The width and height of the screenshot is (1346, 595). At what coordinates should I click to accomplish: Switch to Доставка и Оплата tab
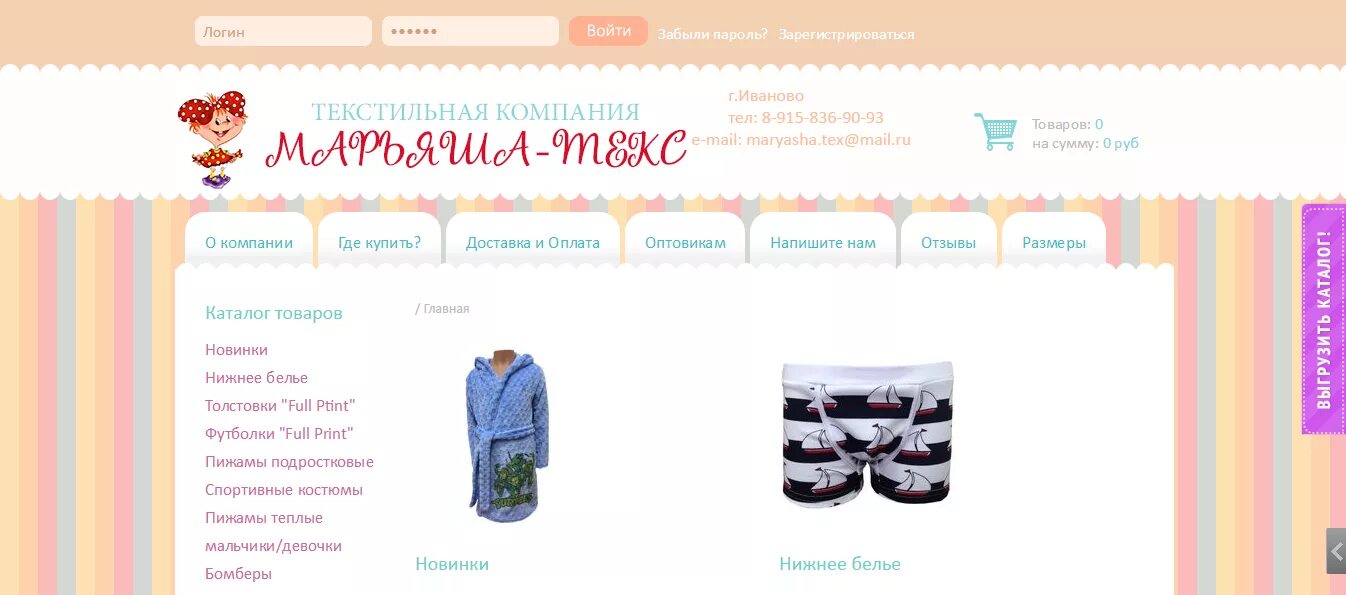pos(533,242)
